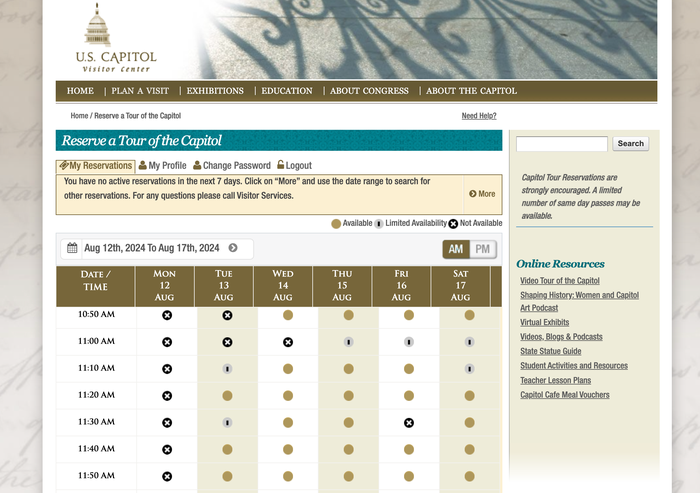Select the available 10:50 AM slot on Wed 14 Aug
This screenshot has height=493, width=700.
pyautogui.click(x=288, y=315)
